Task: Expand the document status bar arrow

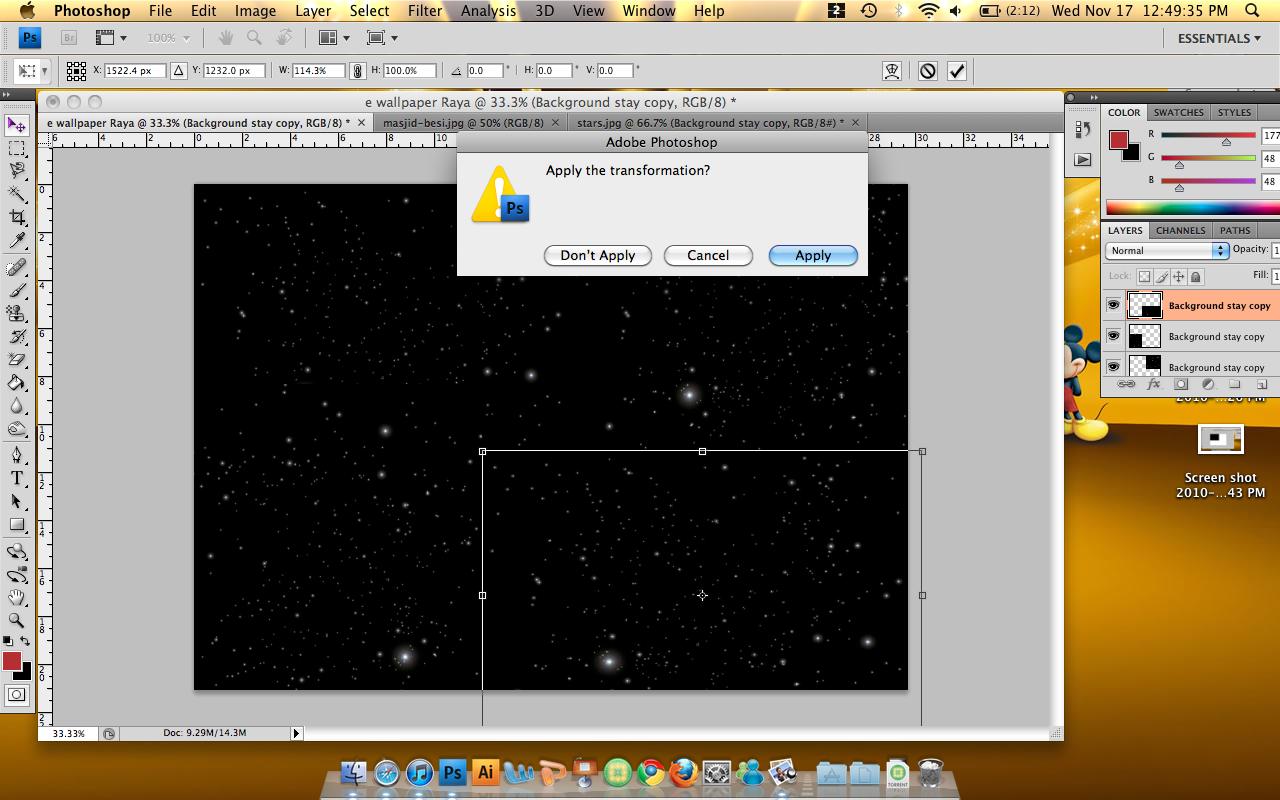Action: [x=296, y=733]
